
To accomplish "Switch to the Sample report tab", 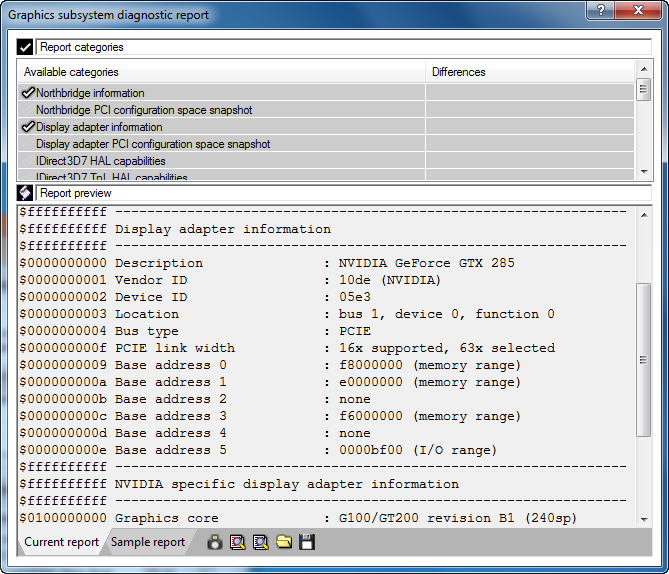I will (x=148, y=542).
